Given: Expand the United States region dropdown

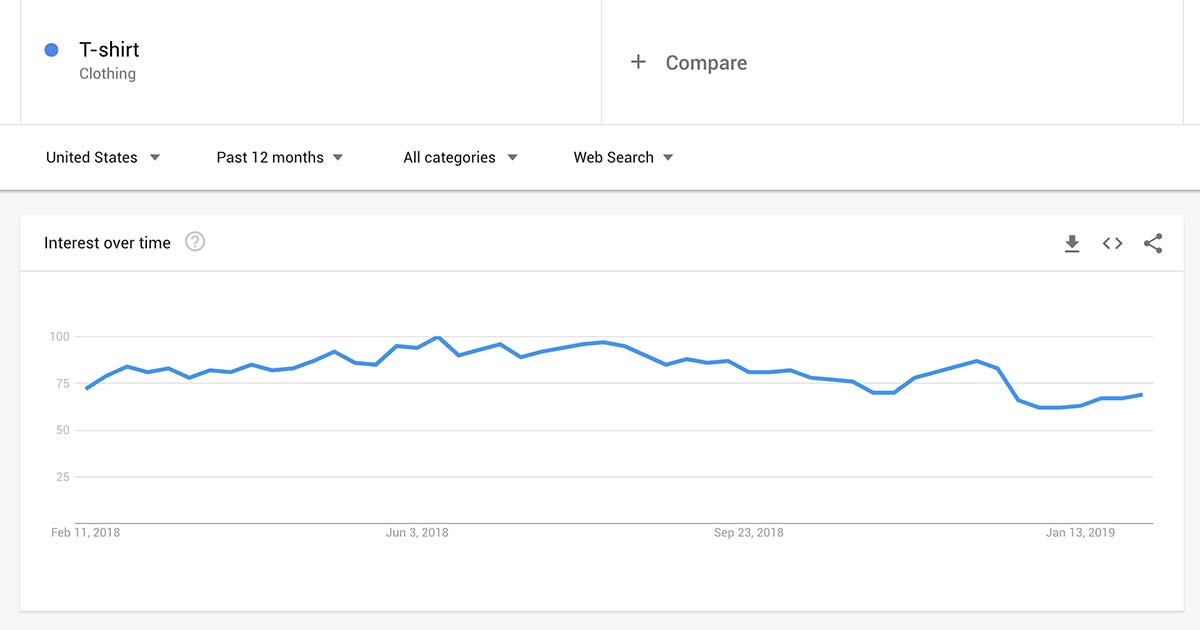Looking at the screenshot, I should (103, 157).
